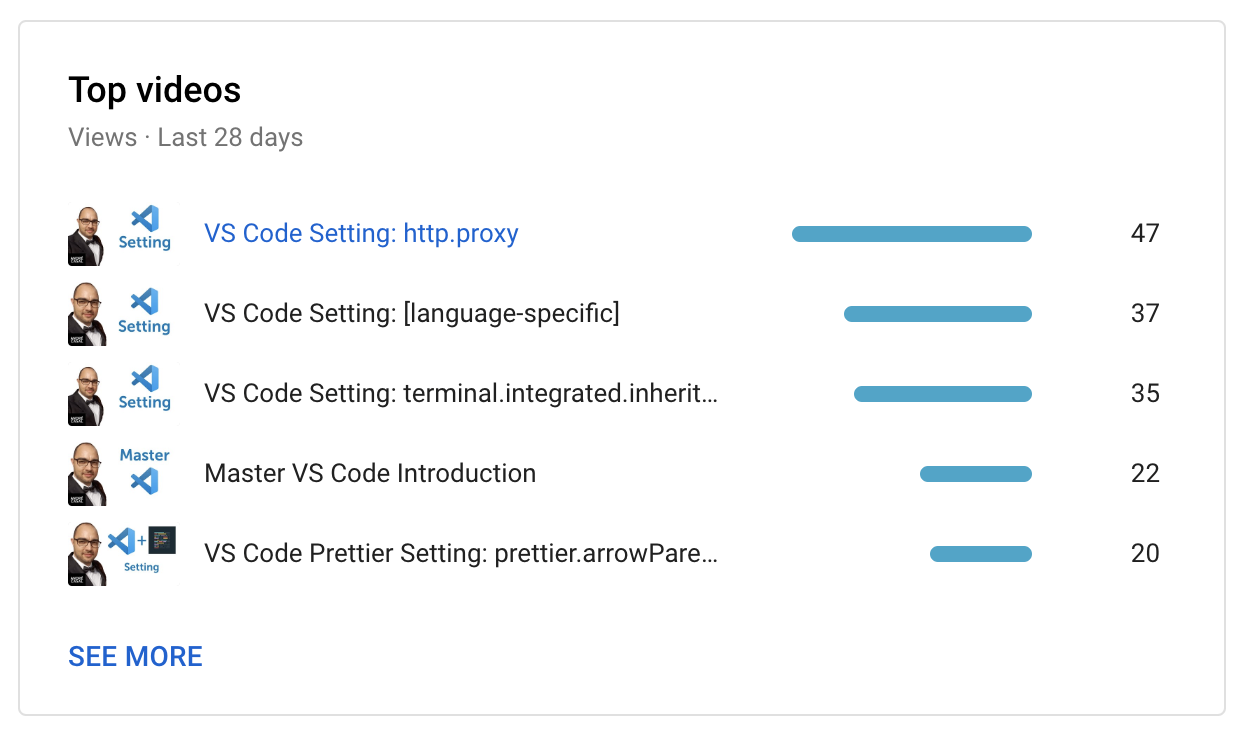Click the prettier.arrowParens video title
The height and width of the screenshot is (748, 1260).
coord(460,553)
